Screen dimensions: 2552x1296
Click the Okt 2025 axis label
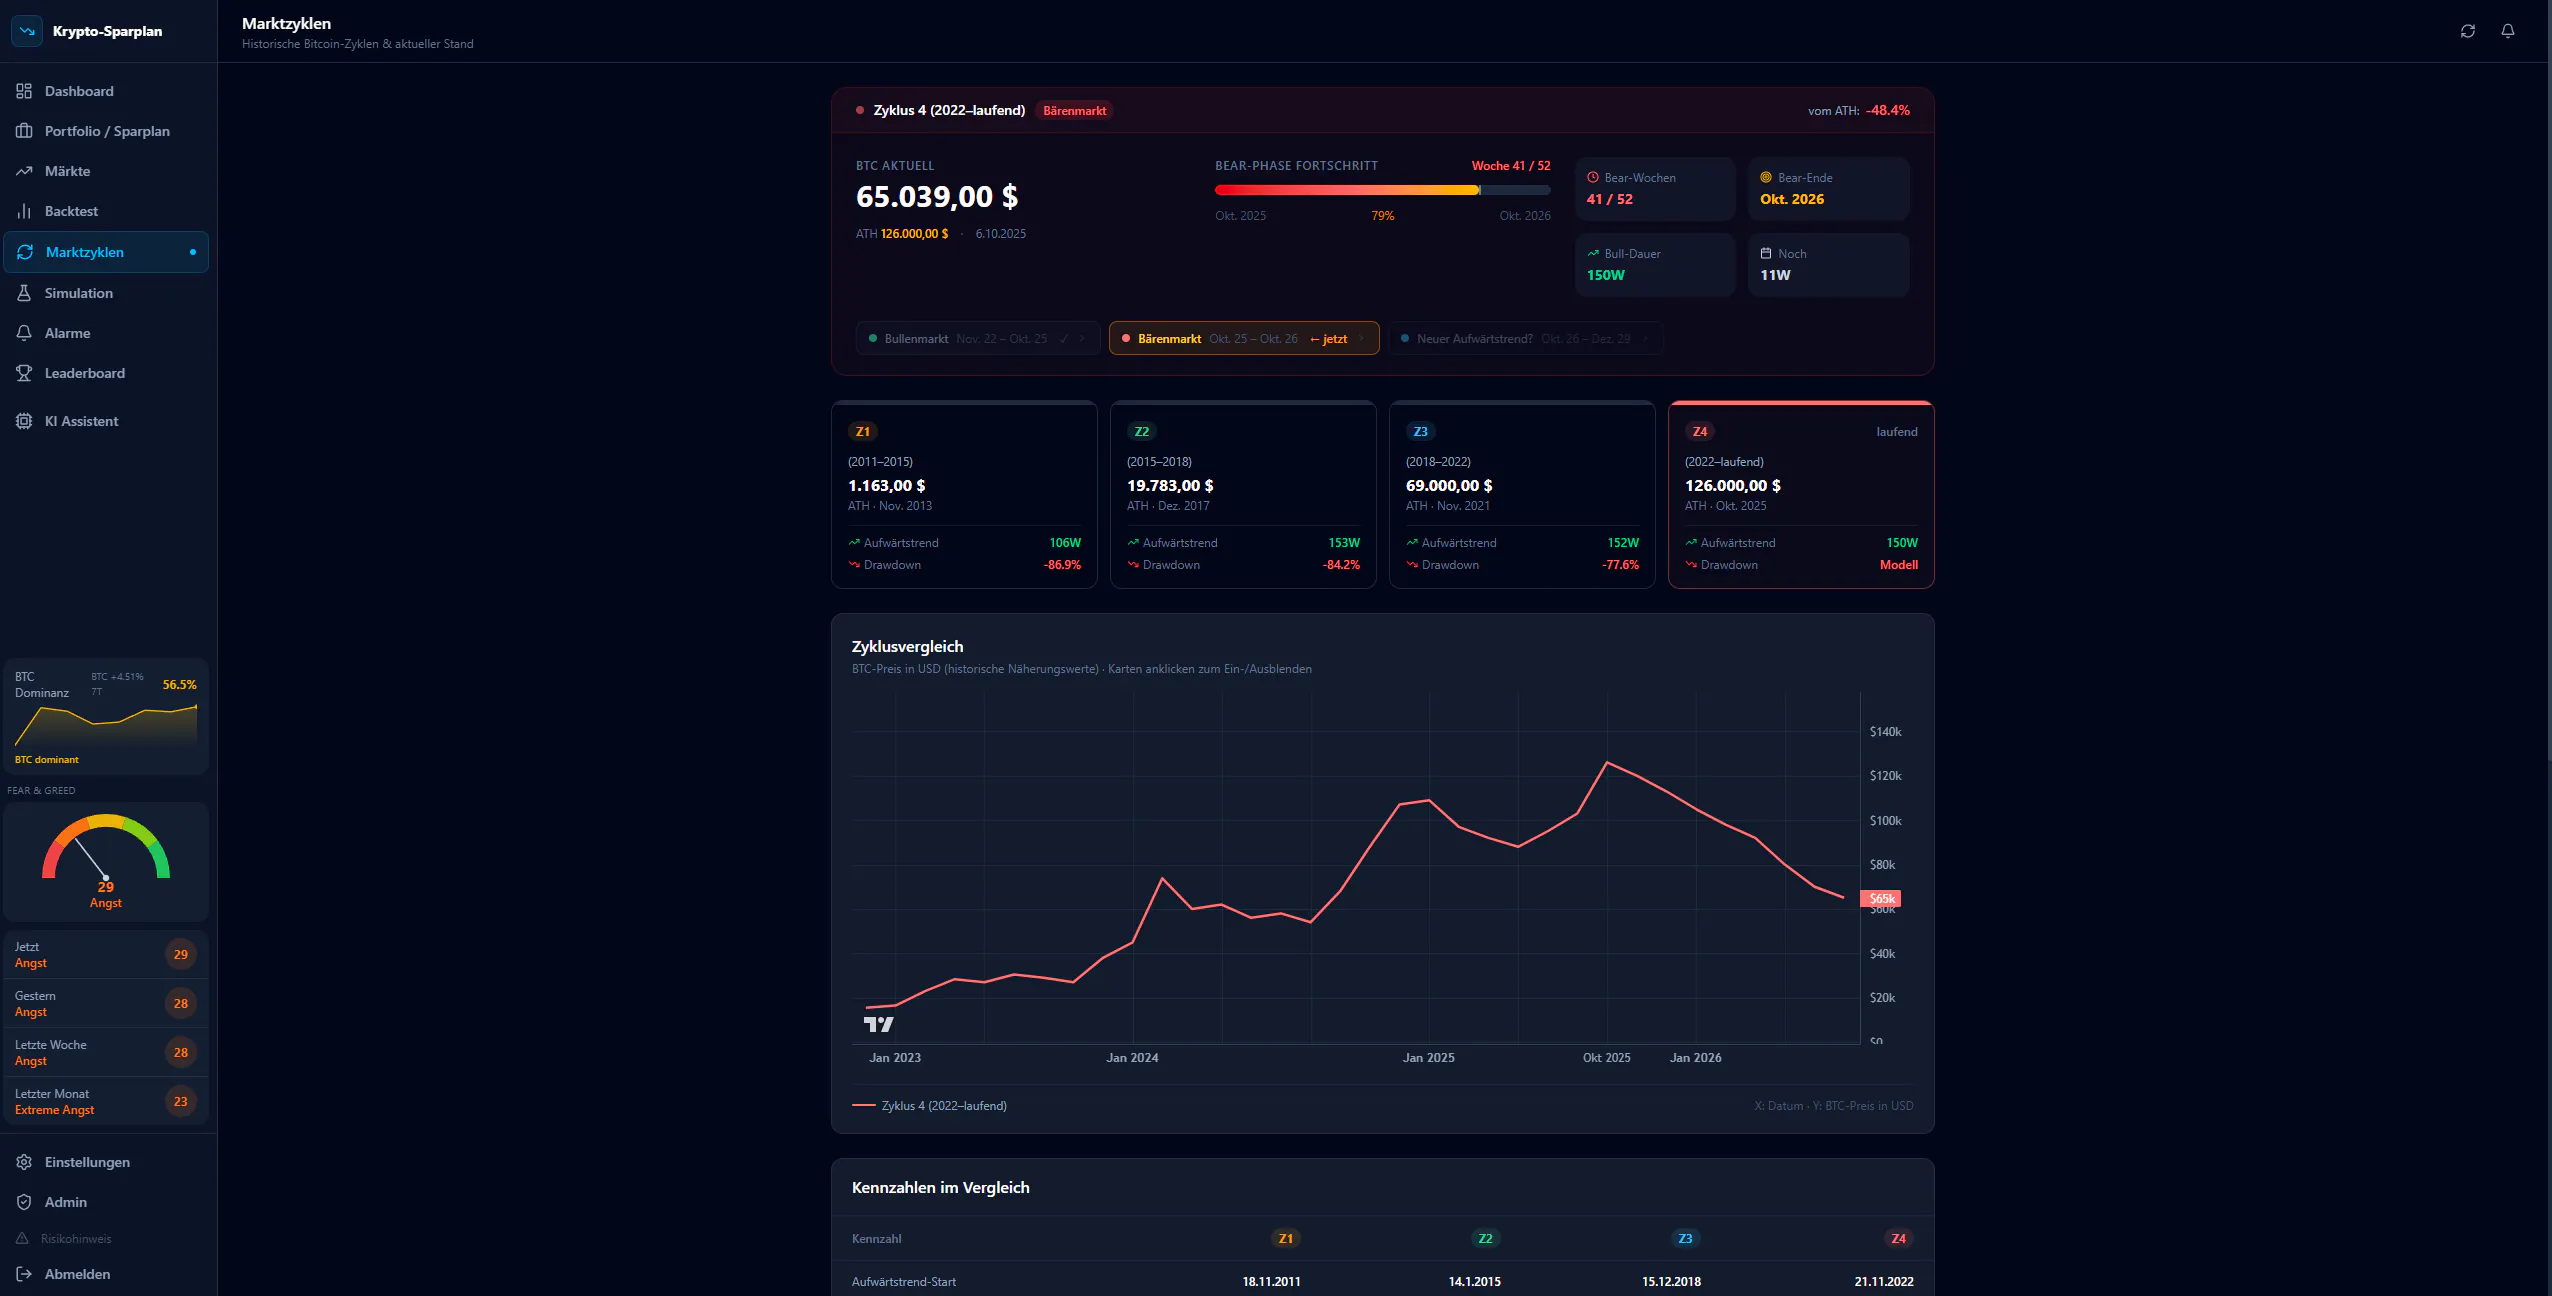(1606, 1058)
